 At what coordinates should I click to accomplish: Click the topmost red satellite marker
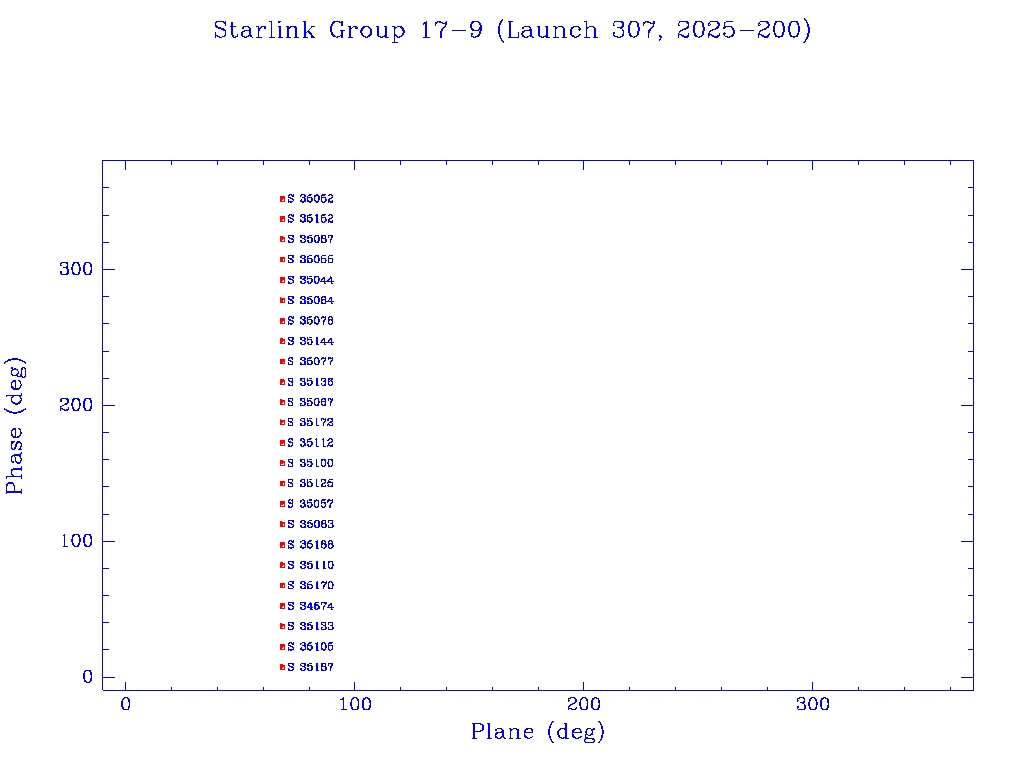pyautogui.click(x=283, y=199)
